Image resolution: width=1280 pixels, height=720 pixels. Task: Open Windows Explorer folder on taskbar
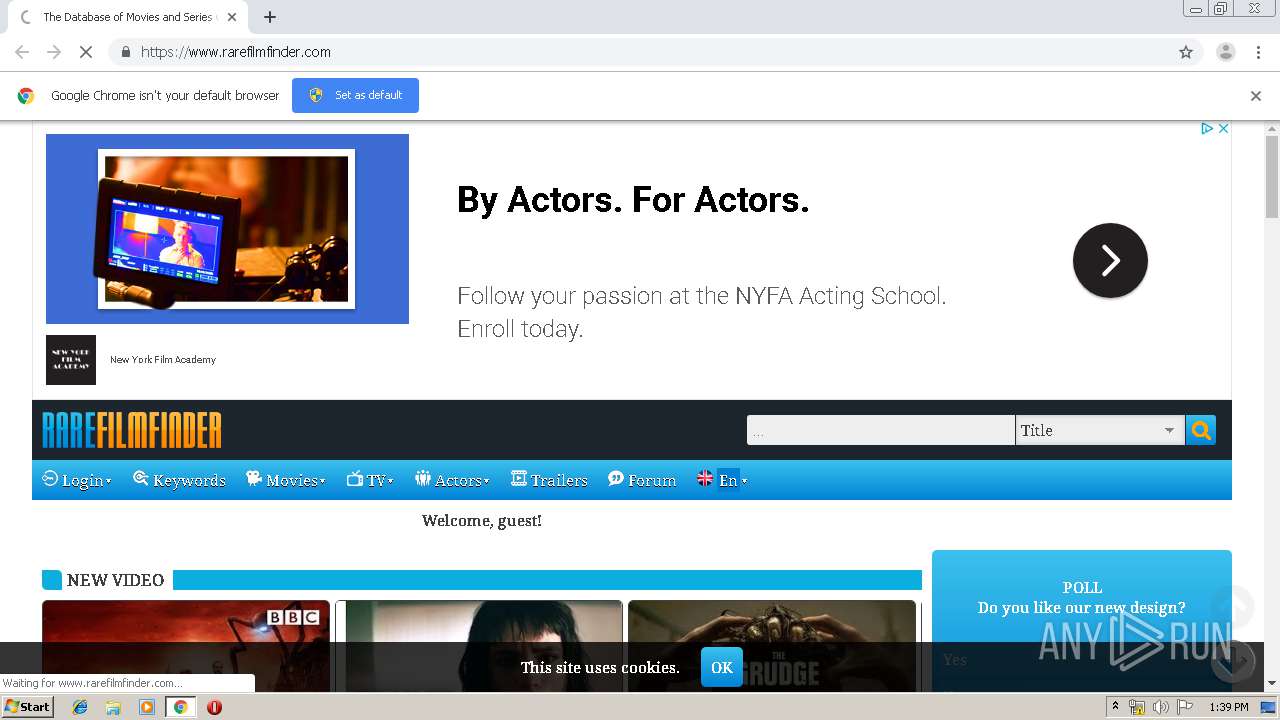tap(113, 707)
